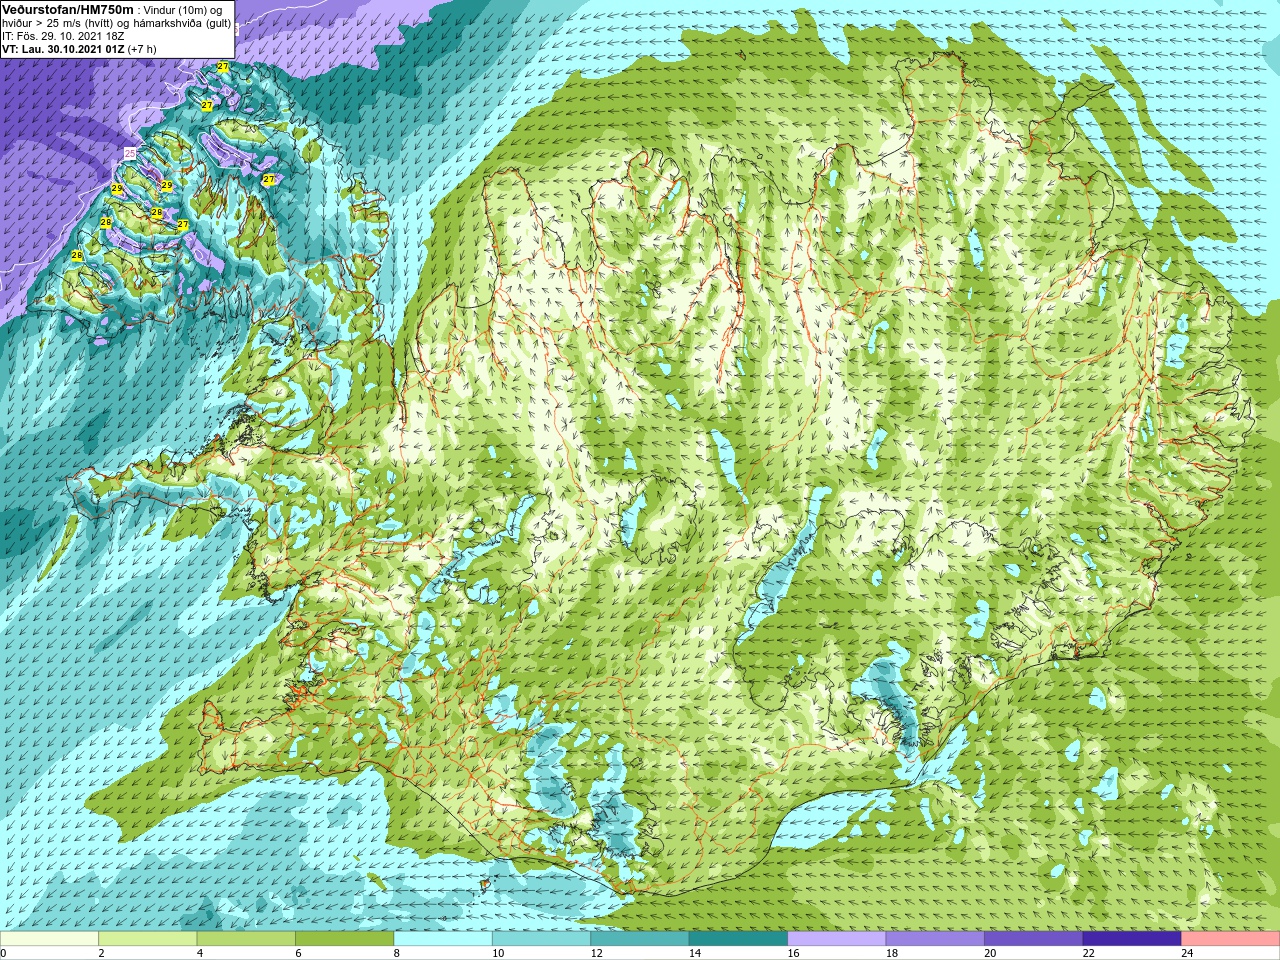Viewport: 1280px width, 960px height.
Task: Click the 8–10 m/s light cyan legend swatch
Action: click(x=443, y=939)
